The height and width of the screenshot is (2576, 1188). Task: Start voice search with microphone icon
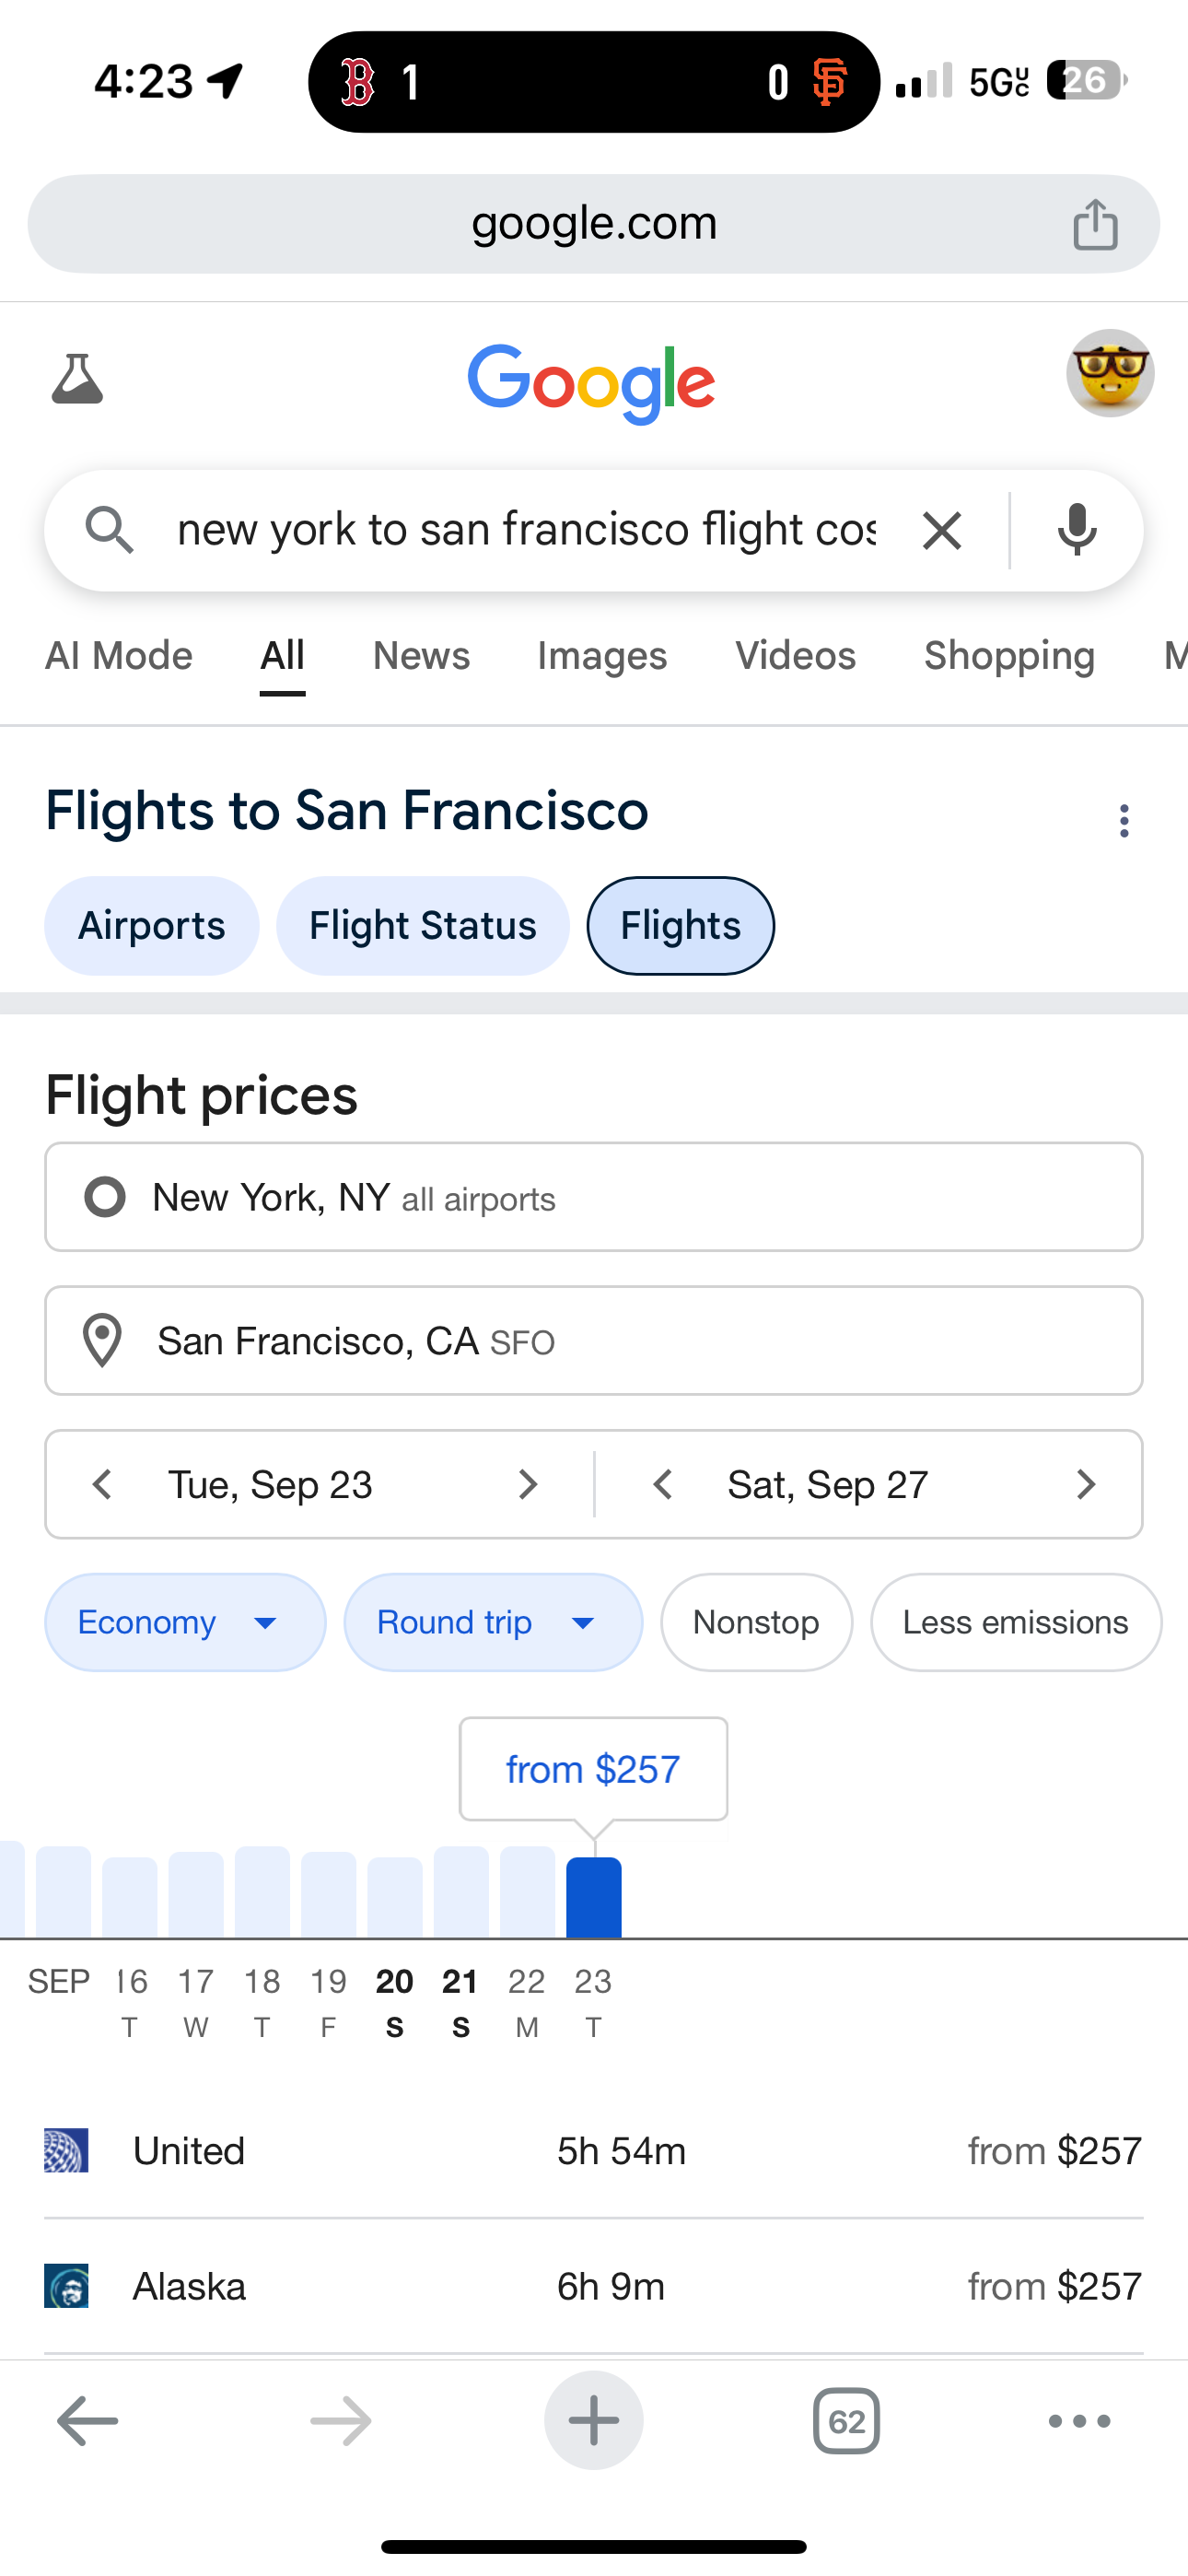point(1077,530)
